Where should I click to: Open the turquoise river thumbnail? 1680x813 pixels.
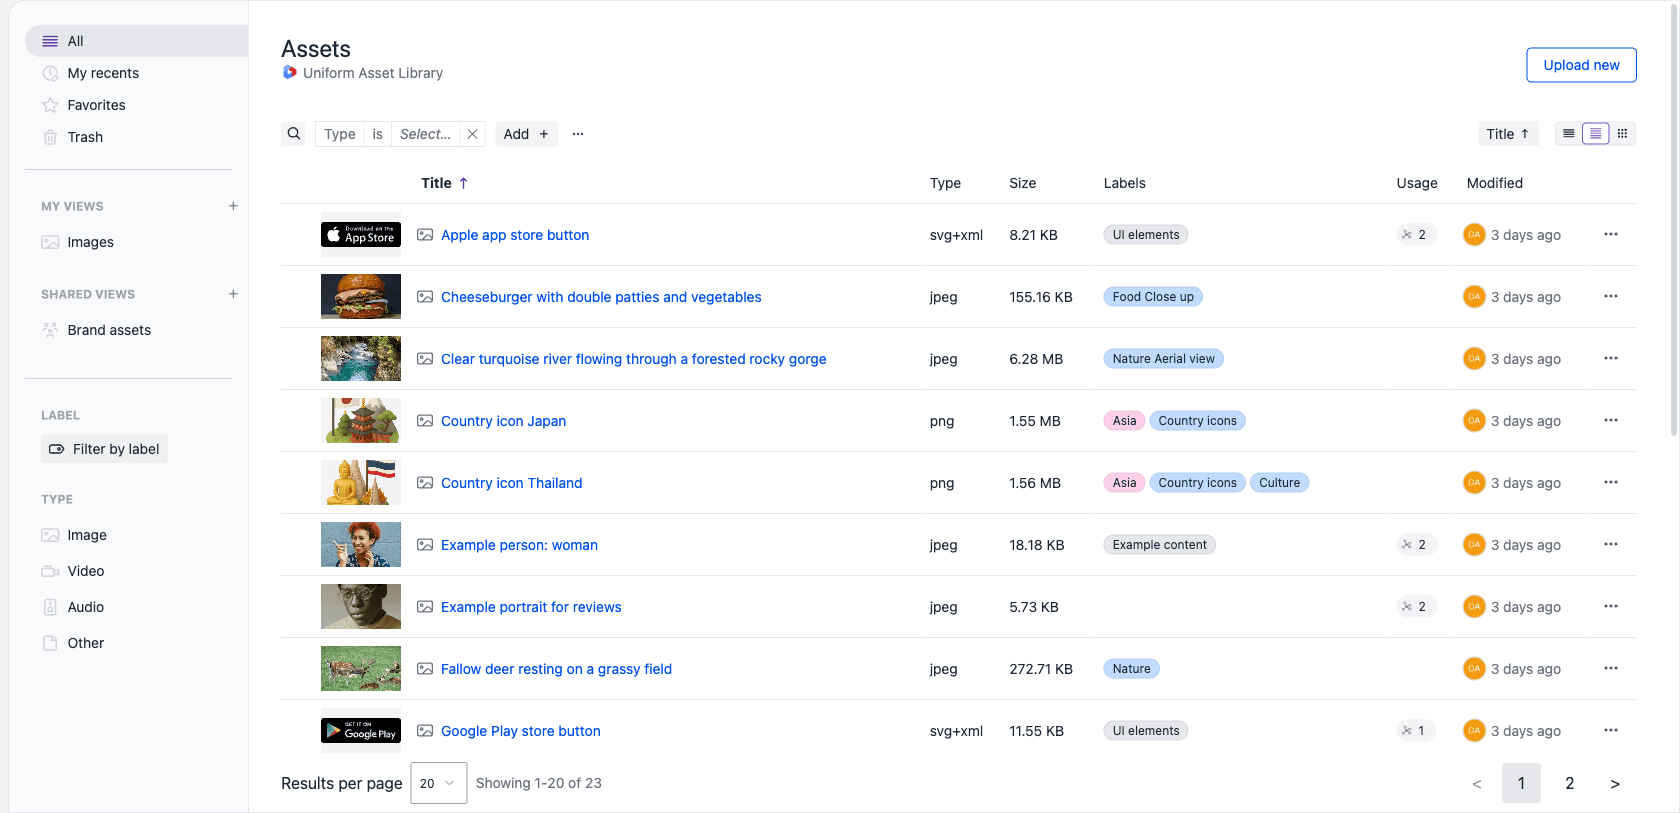tap(361, 359)
